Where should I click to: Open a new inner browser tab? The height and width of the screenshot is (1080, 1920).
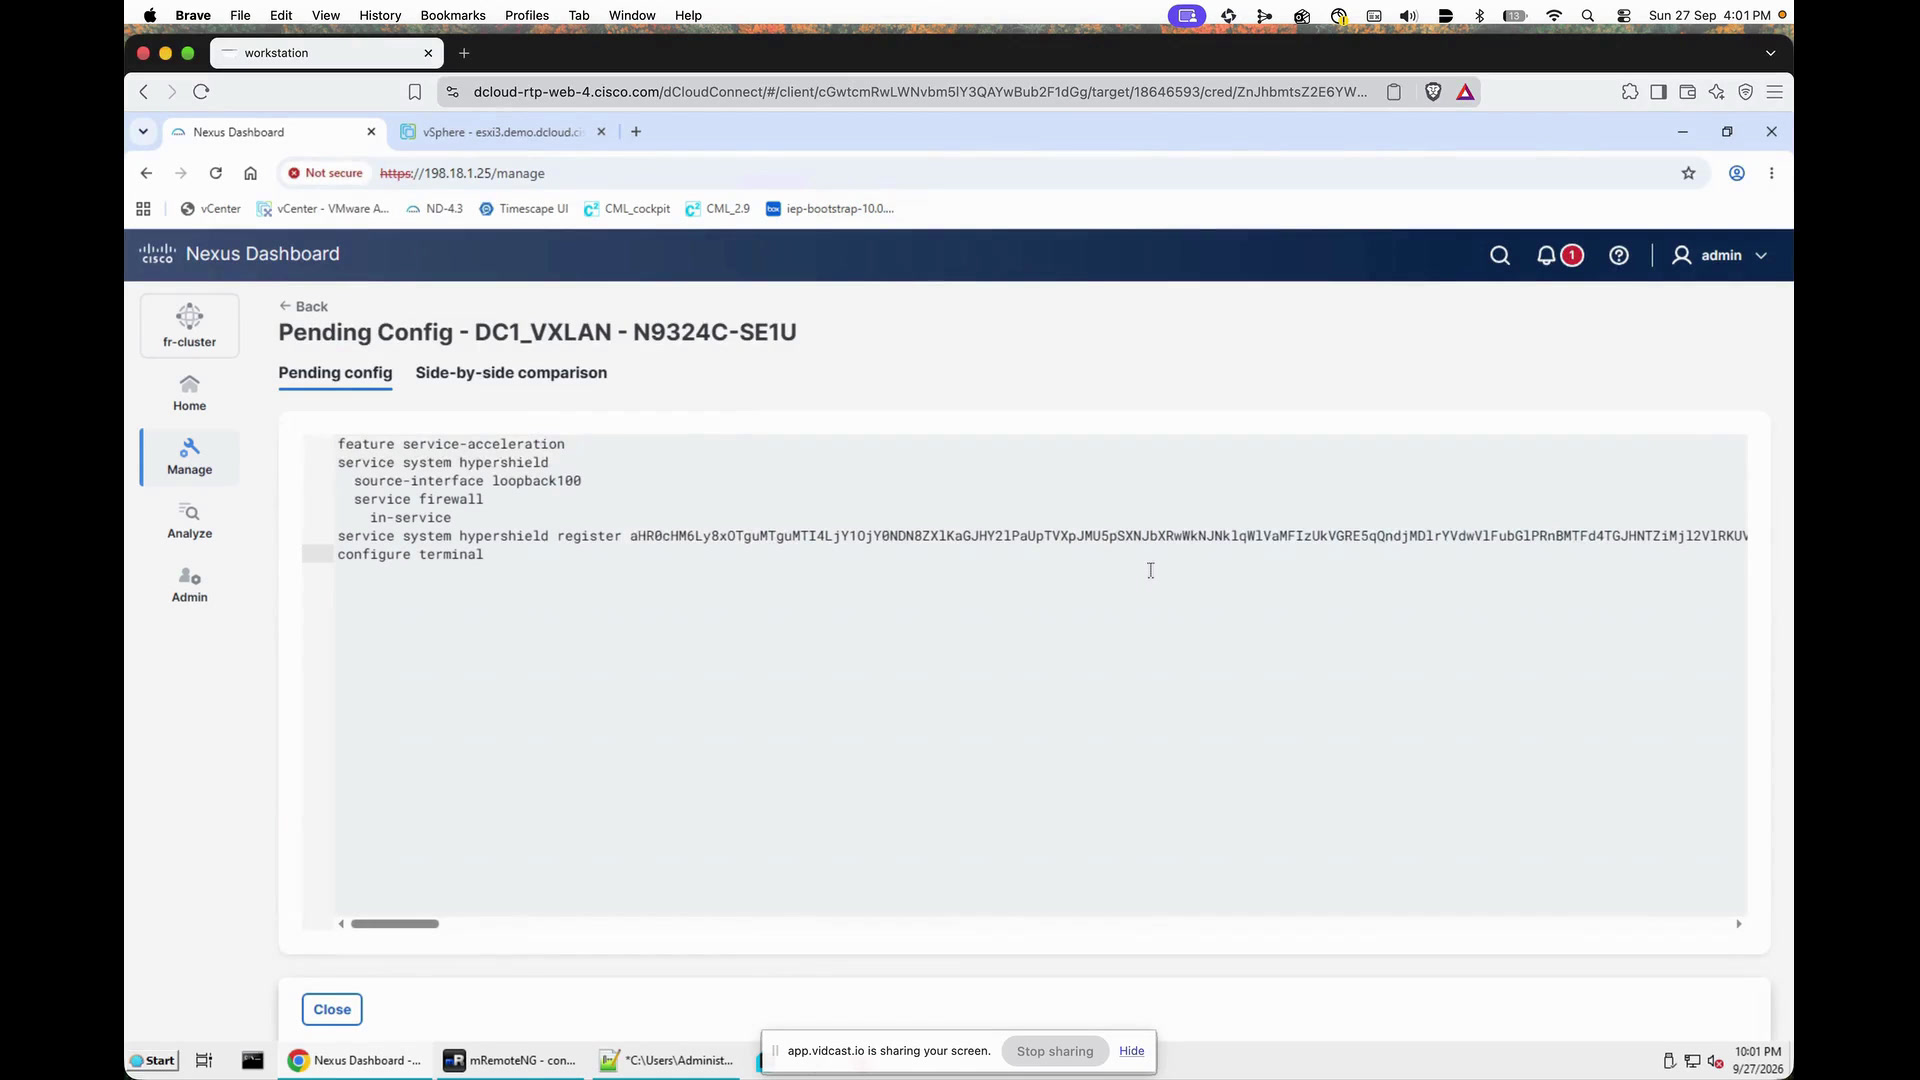click(x=636, y=132)
